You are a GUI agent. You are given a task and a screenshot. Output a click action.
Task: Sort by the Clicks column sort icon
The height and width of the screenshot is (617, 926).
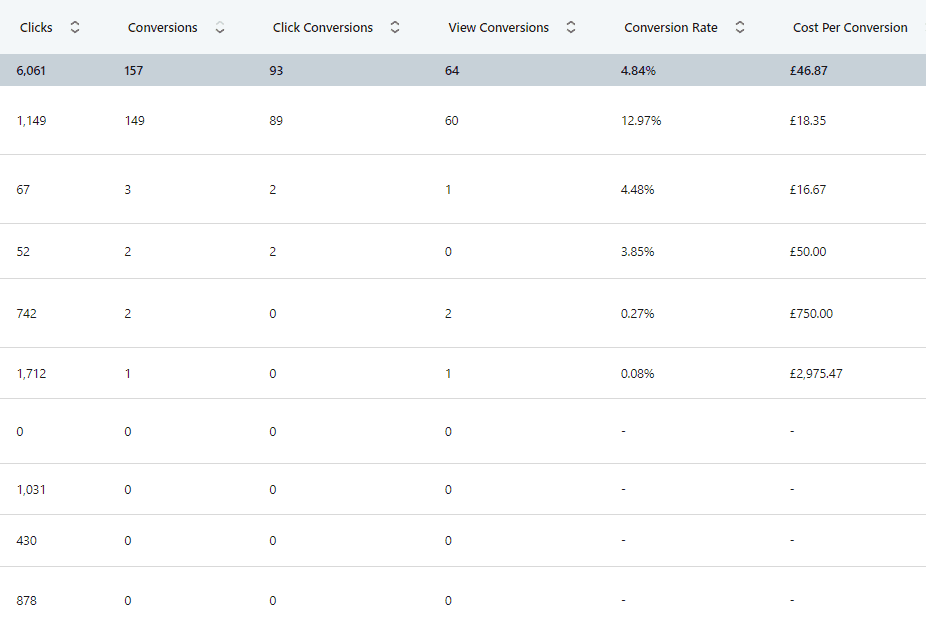pyautogui.click(x=75, y=27)
